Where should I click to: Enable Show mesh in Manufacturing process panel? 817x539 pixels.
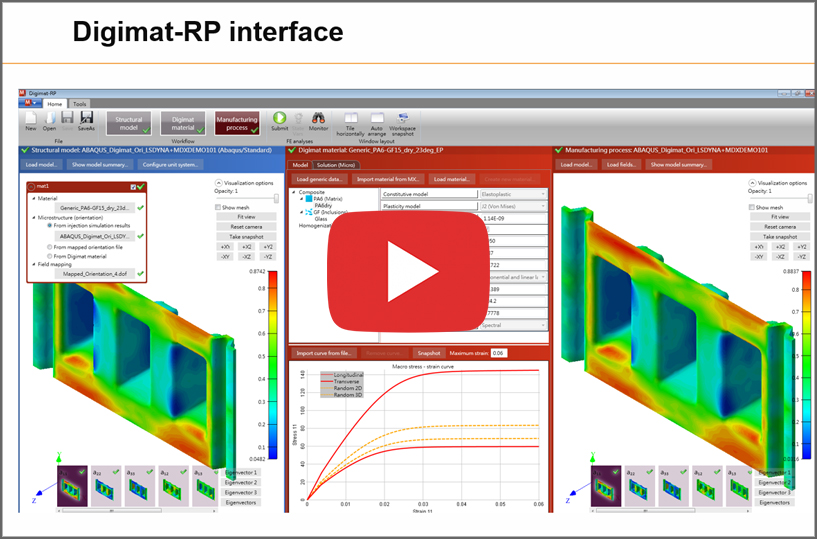coord(752,207)
